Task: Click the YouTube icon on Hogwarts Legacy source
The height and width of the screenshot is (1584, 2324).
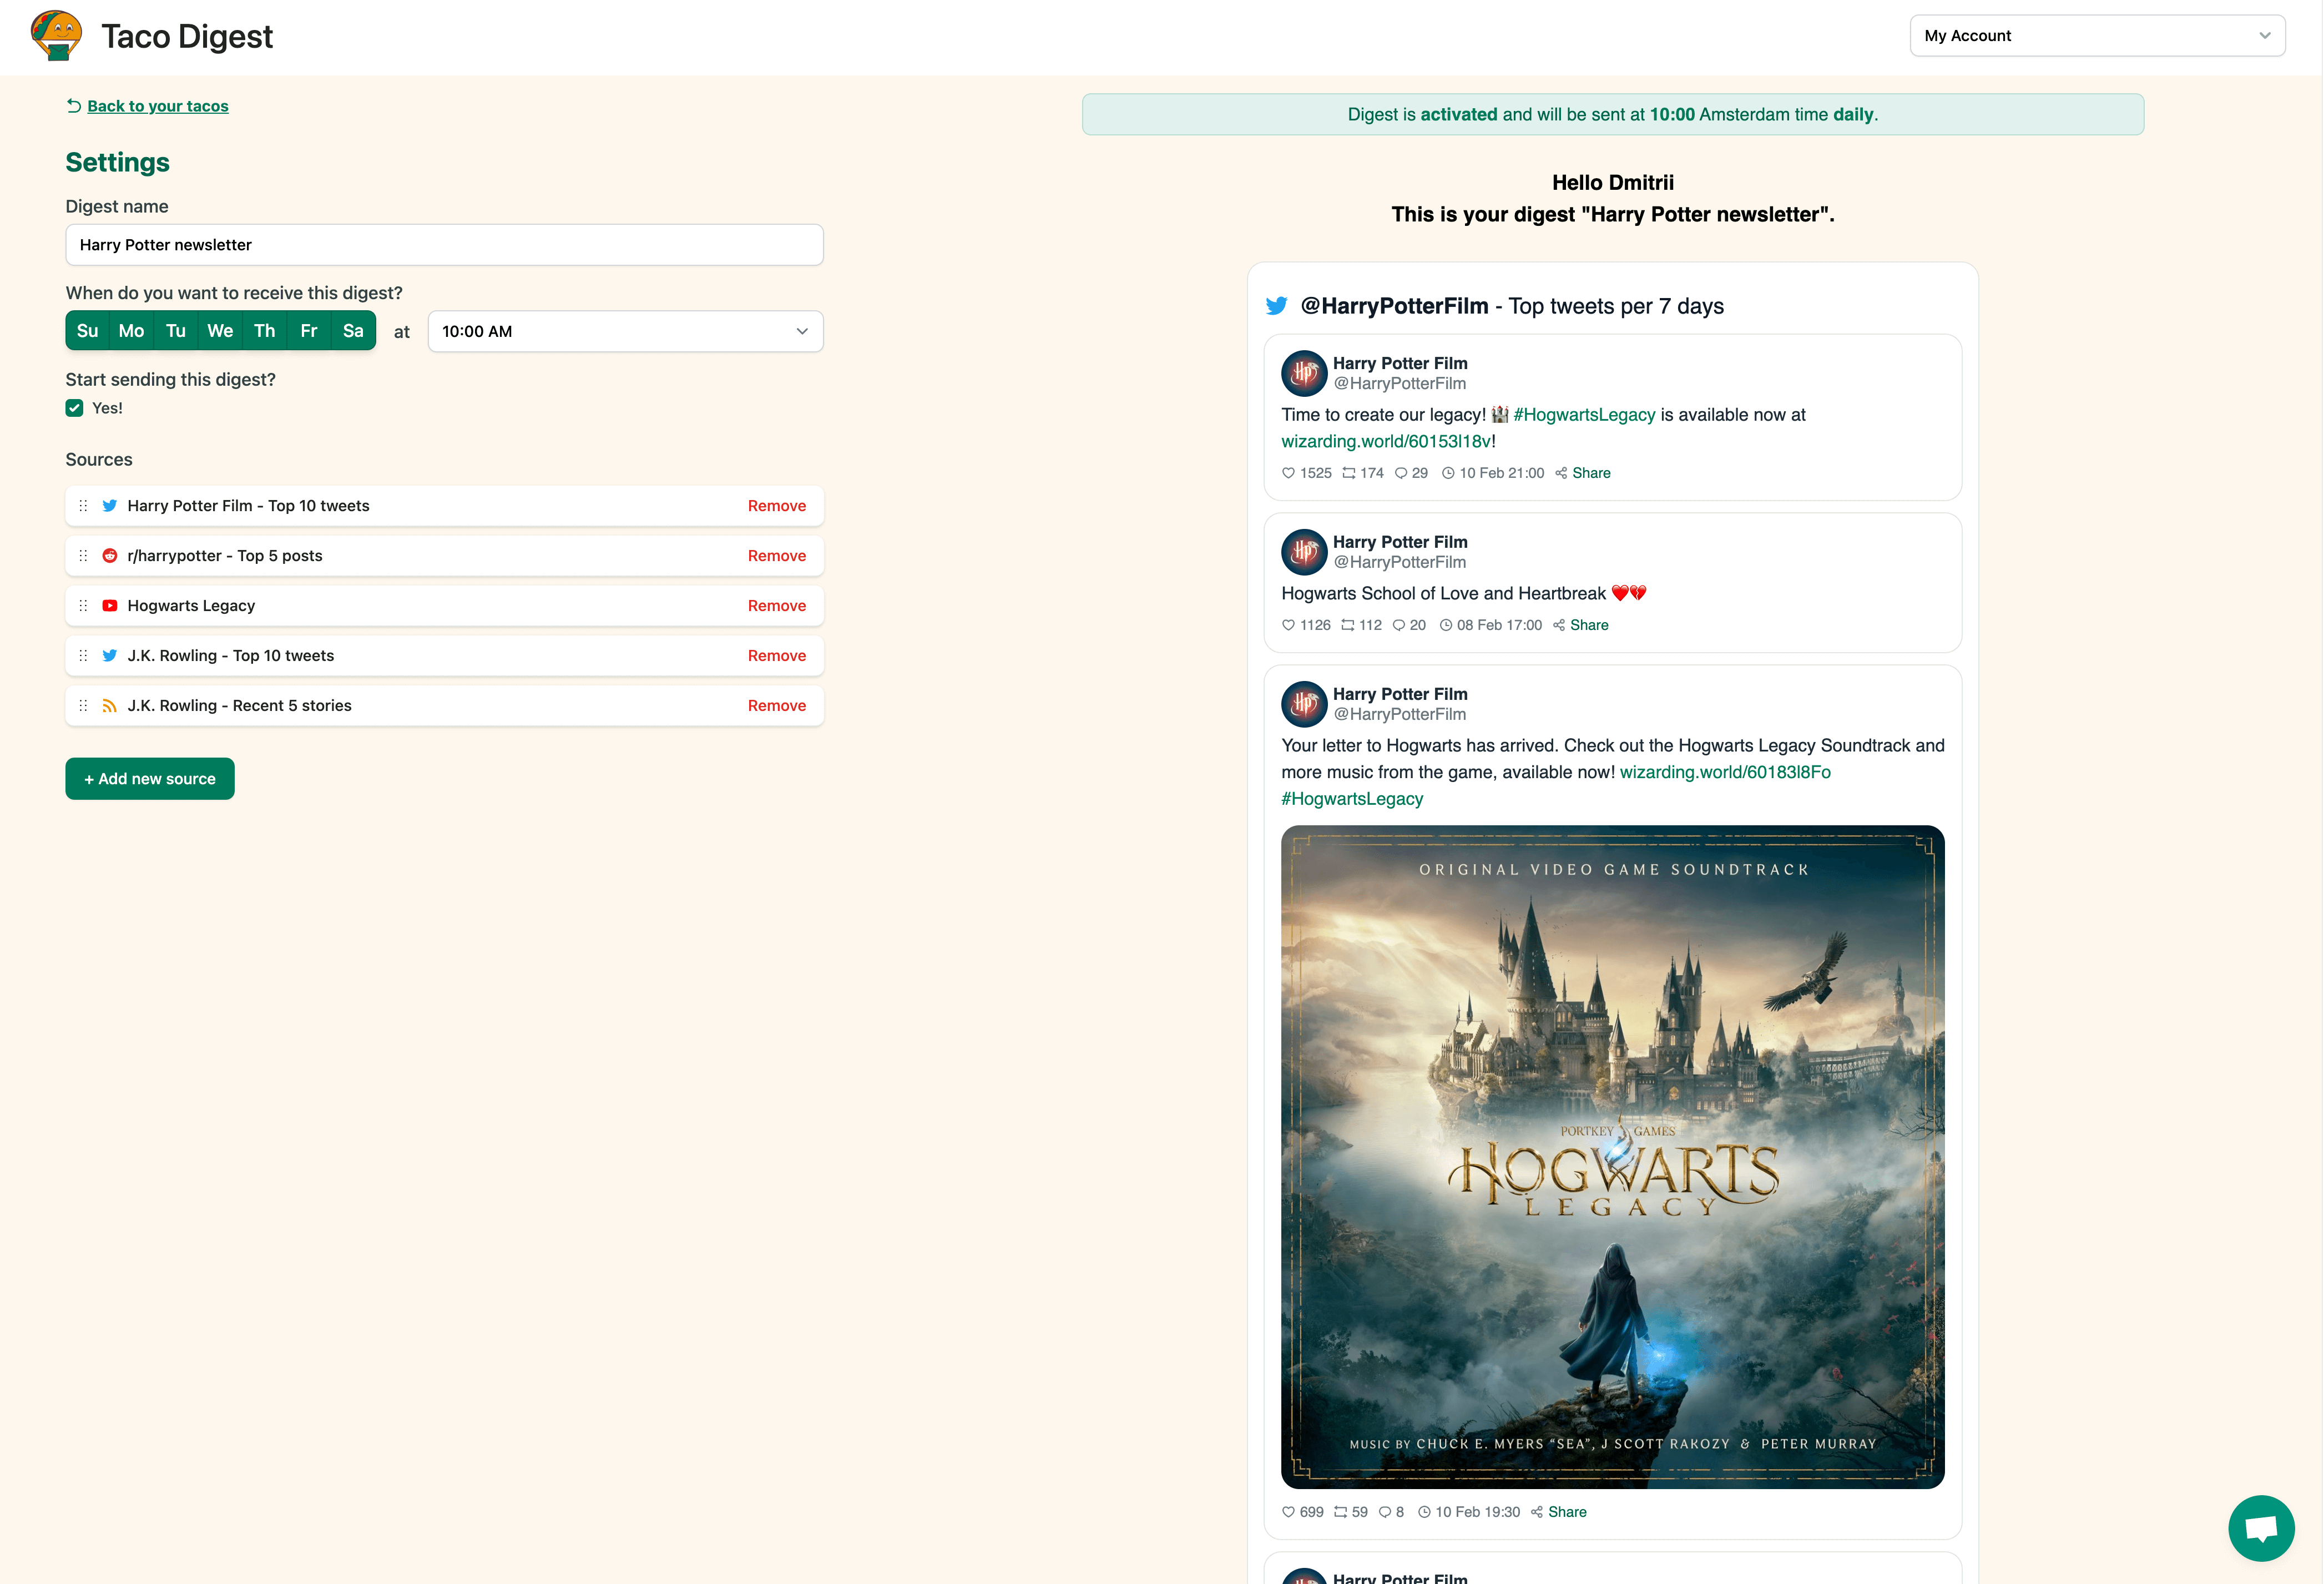Action: [x=110, y=606]
